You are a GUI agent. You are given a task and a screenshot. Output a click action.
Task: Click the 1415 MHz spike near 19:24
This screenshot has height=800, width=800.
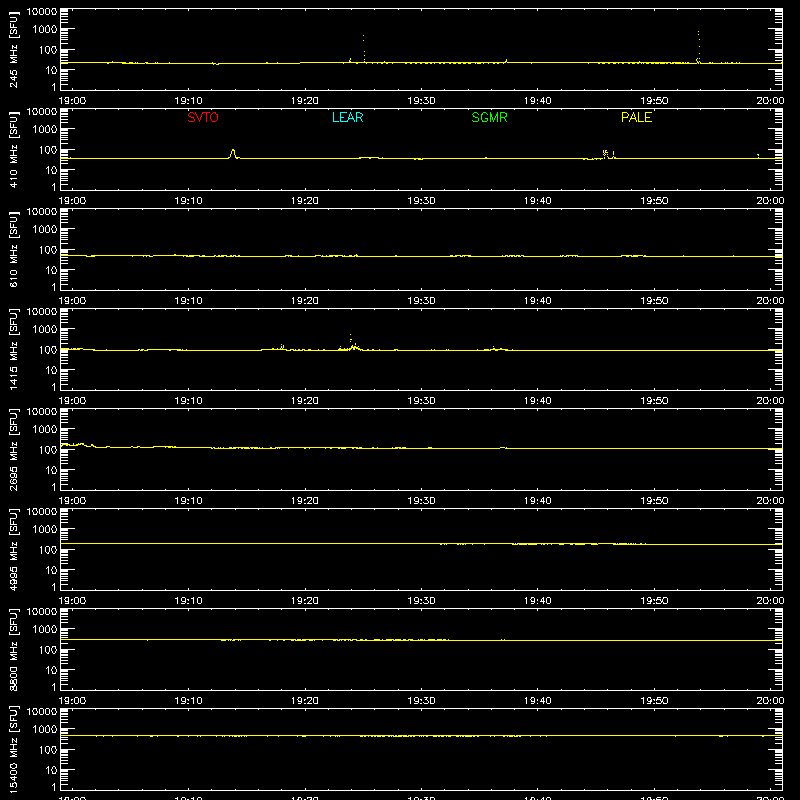click(x=351, y=342)
